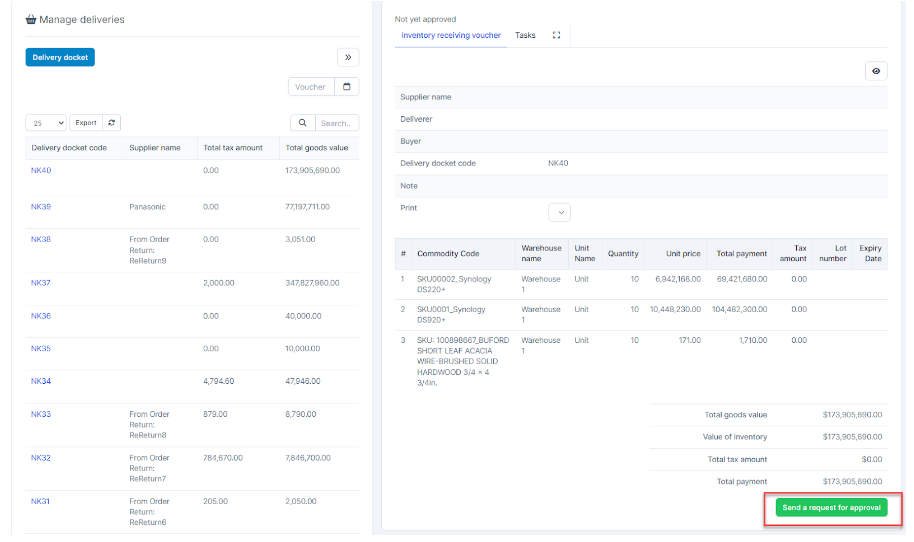Toggle the eye view icon button

[876, 71]
